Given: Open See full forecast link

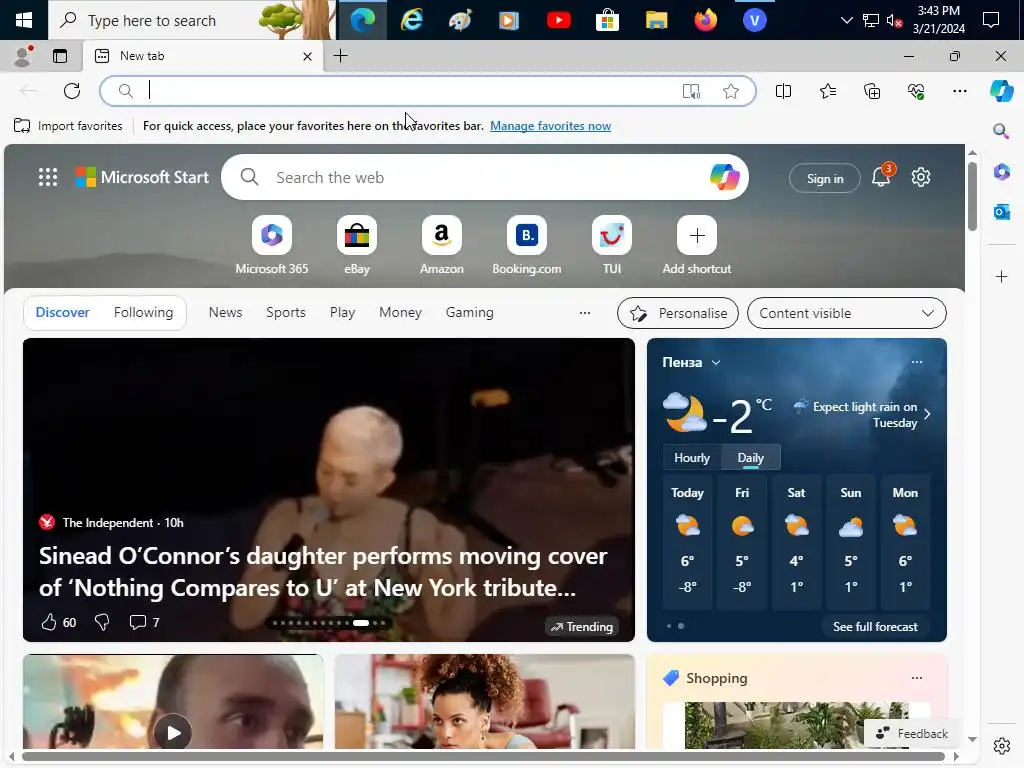Looking at the screenshot, I should point(875,627).
